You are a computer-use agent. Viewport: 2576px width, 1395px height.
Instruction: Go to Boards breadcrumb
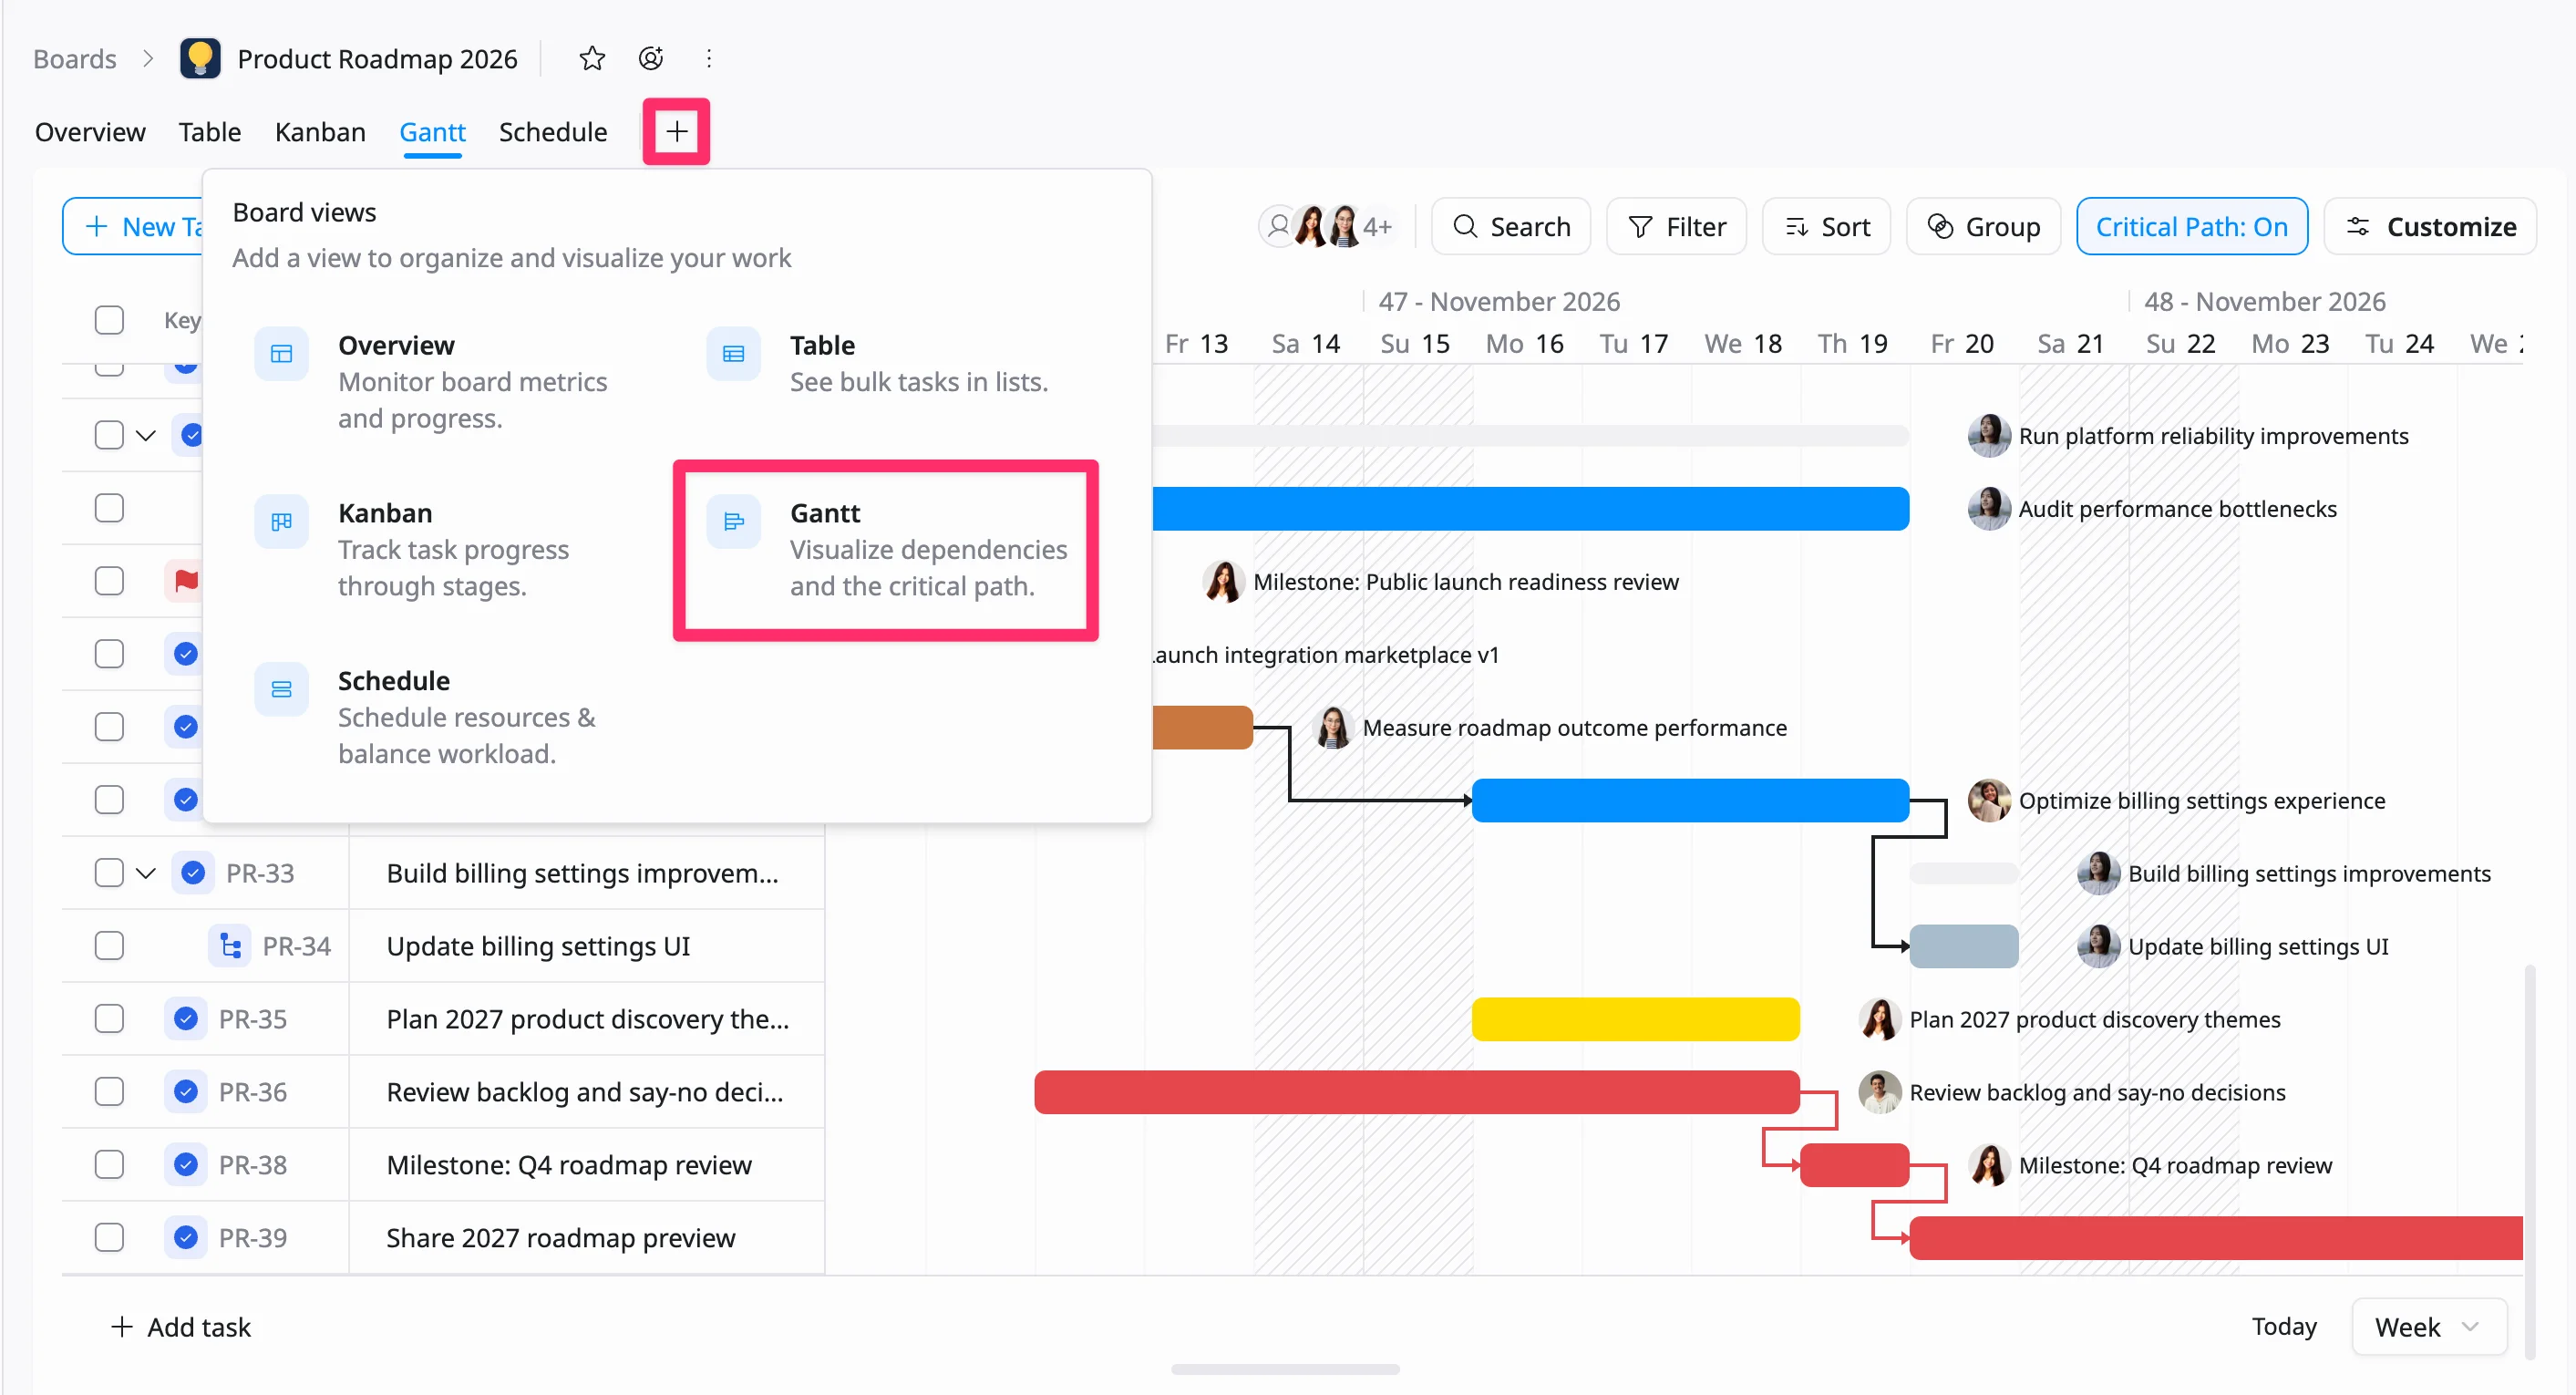point(75,59)
